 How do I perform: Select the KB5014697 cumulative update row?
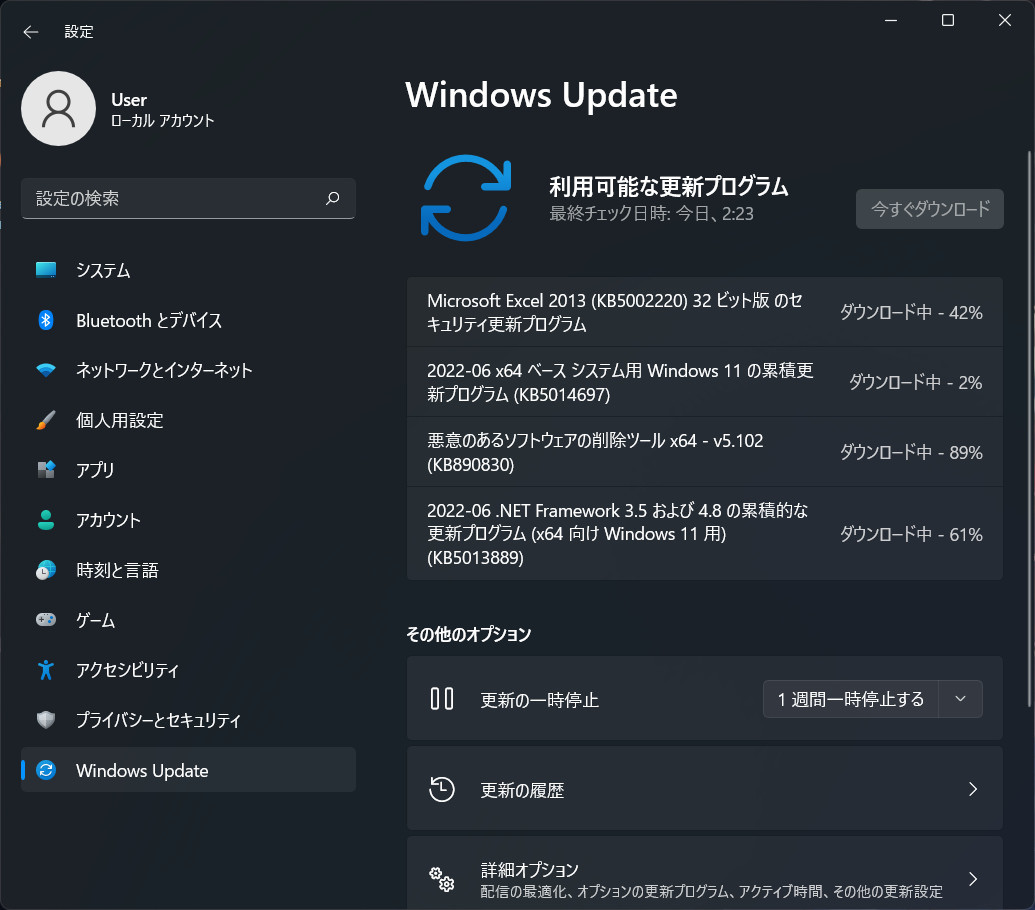coord(704,382)
